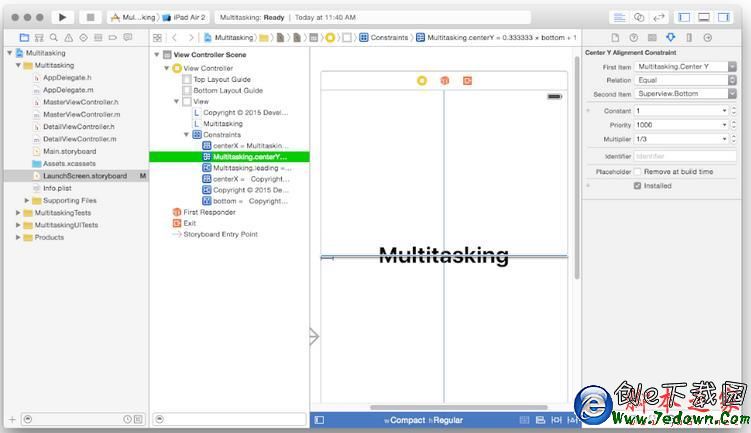Switch to the Version editor
The width and height of the screenshot is (751, 433).
click(x=659, y=17)
